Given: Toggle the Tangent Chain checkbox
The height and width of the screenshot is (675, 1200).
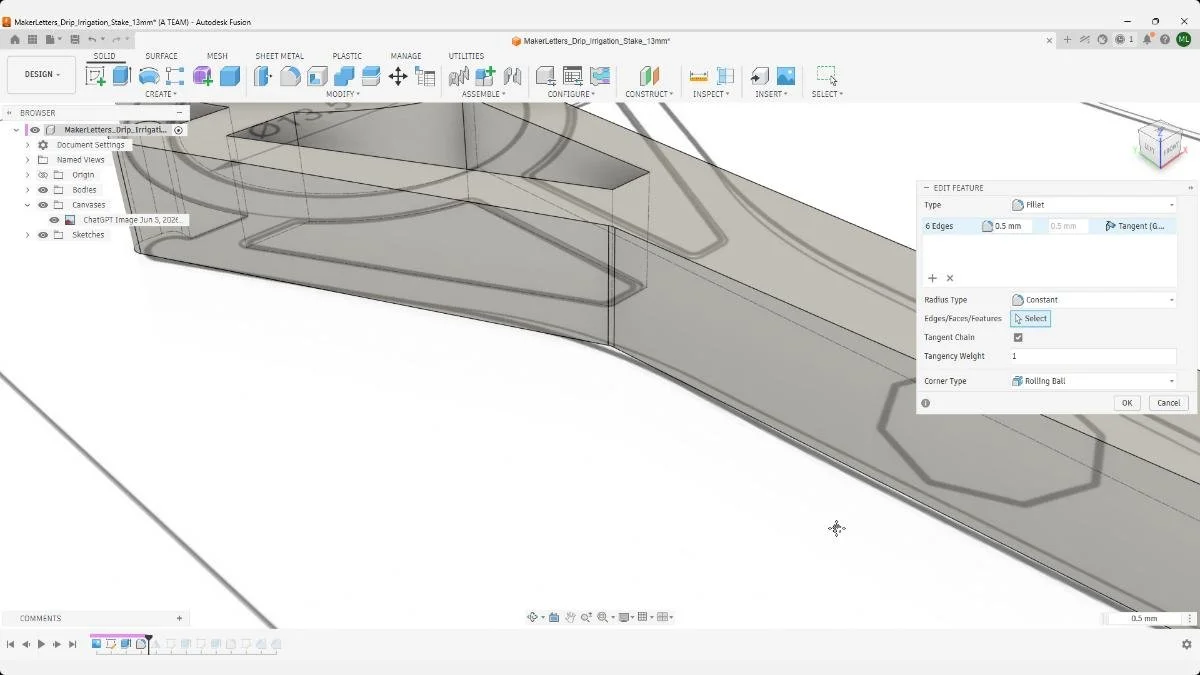Looking at the screenshot, I should pos(1018,338).
